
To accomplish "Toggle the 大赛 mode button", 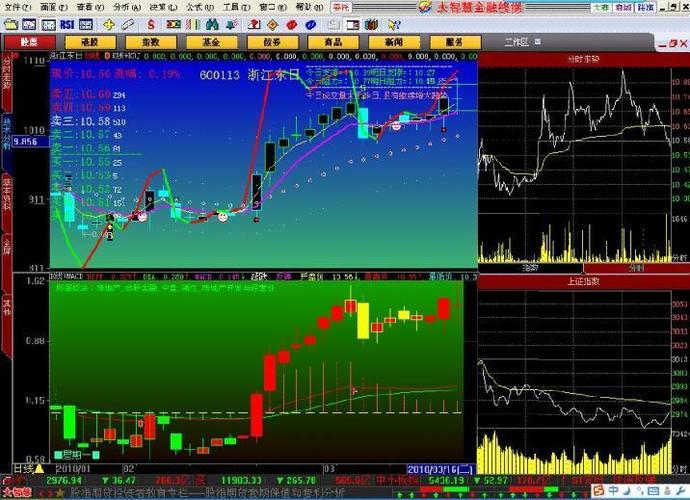I will click(x=601, y=7).
